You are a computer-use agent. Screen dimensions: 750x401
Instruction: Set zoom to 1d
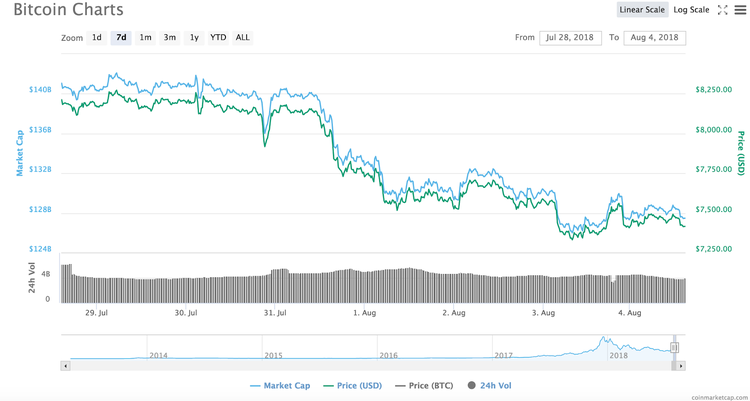[97, 37]
